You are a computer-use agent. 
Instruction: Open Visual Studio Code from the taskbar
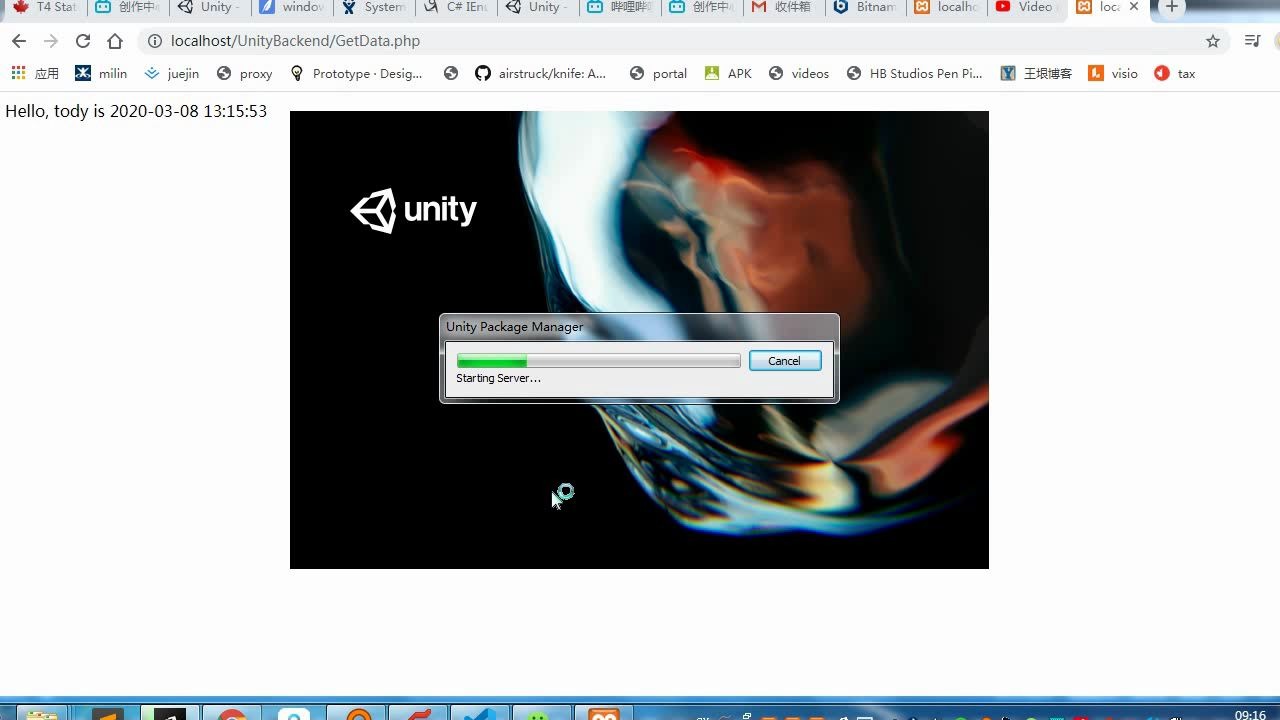(481, 714)
